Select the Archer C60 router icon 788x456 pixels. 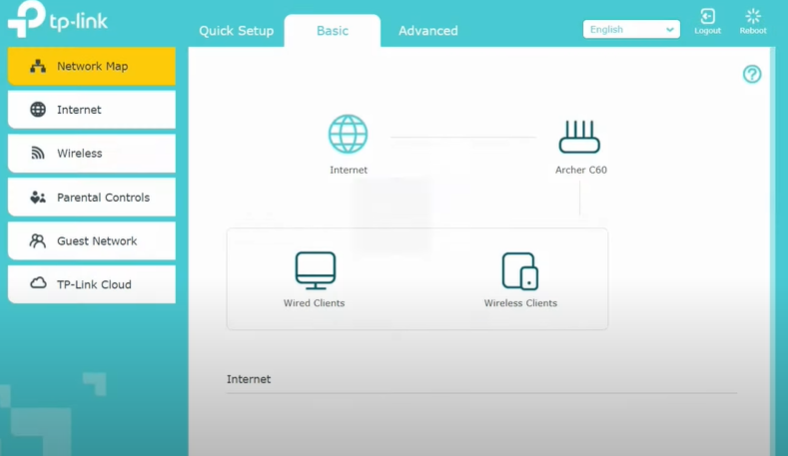pyautogui.click(x=579, y=136)
